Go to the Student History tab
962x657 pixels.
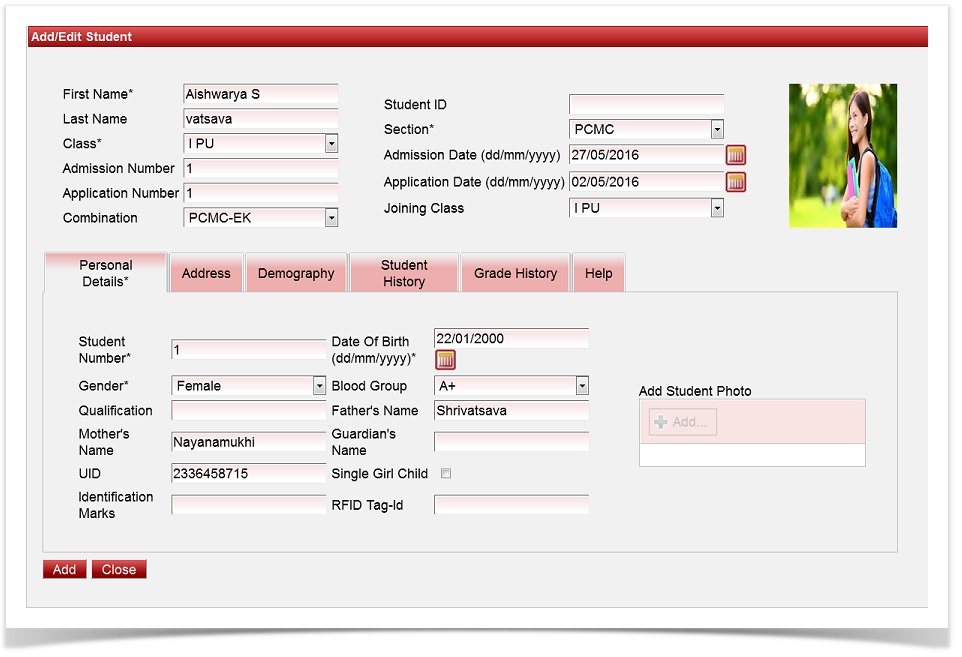(404, 273)
